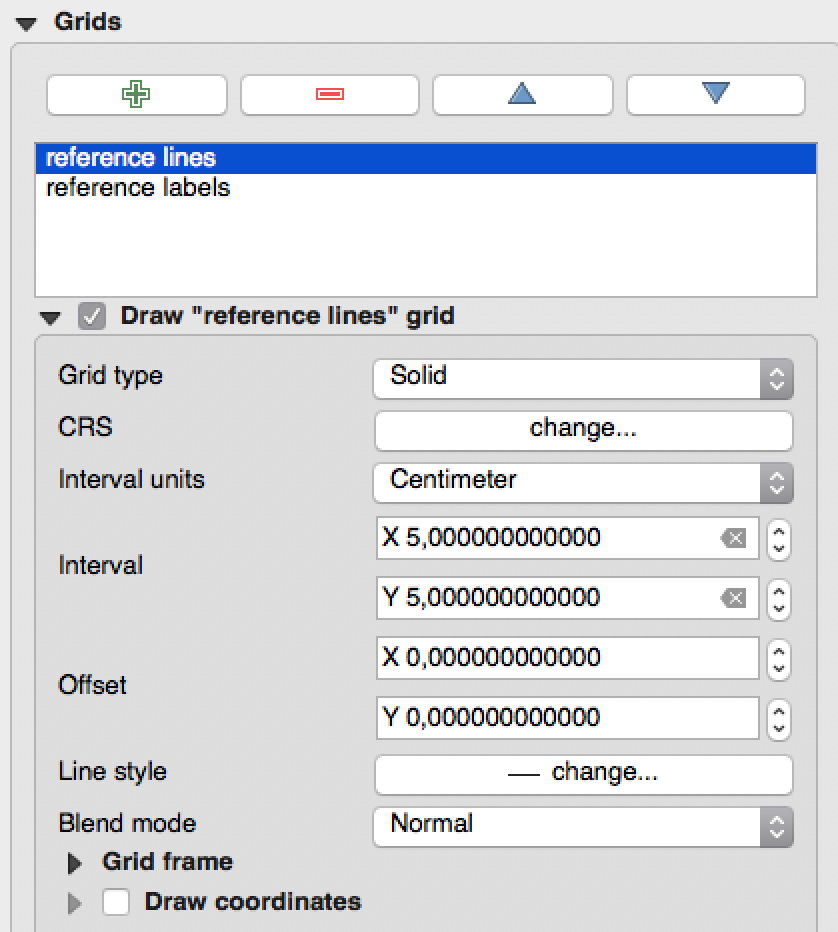Click the Y offset stepper arrows
The image size is (838, 932).
coord(779,718)
